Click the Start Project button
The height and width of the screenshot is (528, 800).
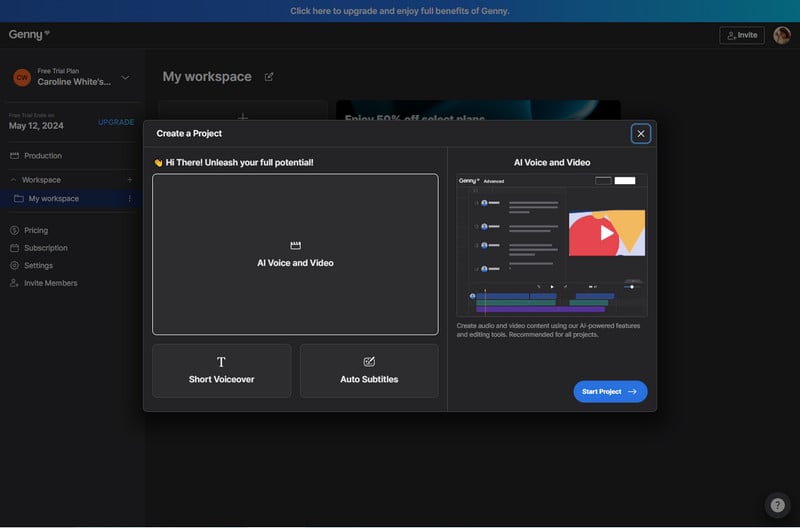[x=610, y=391]
